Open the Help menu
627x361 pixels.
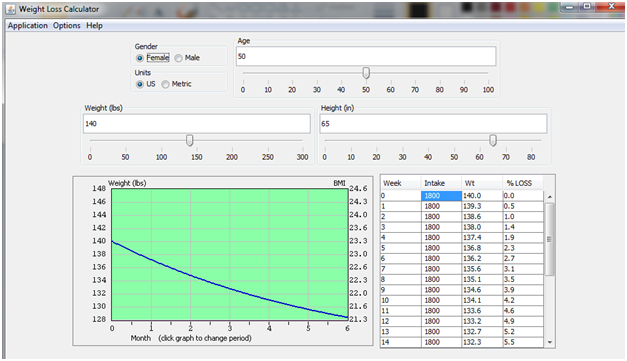(94, 26)
